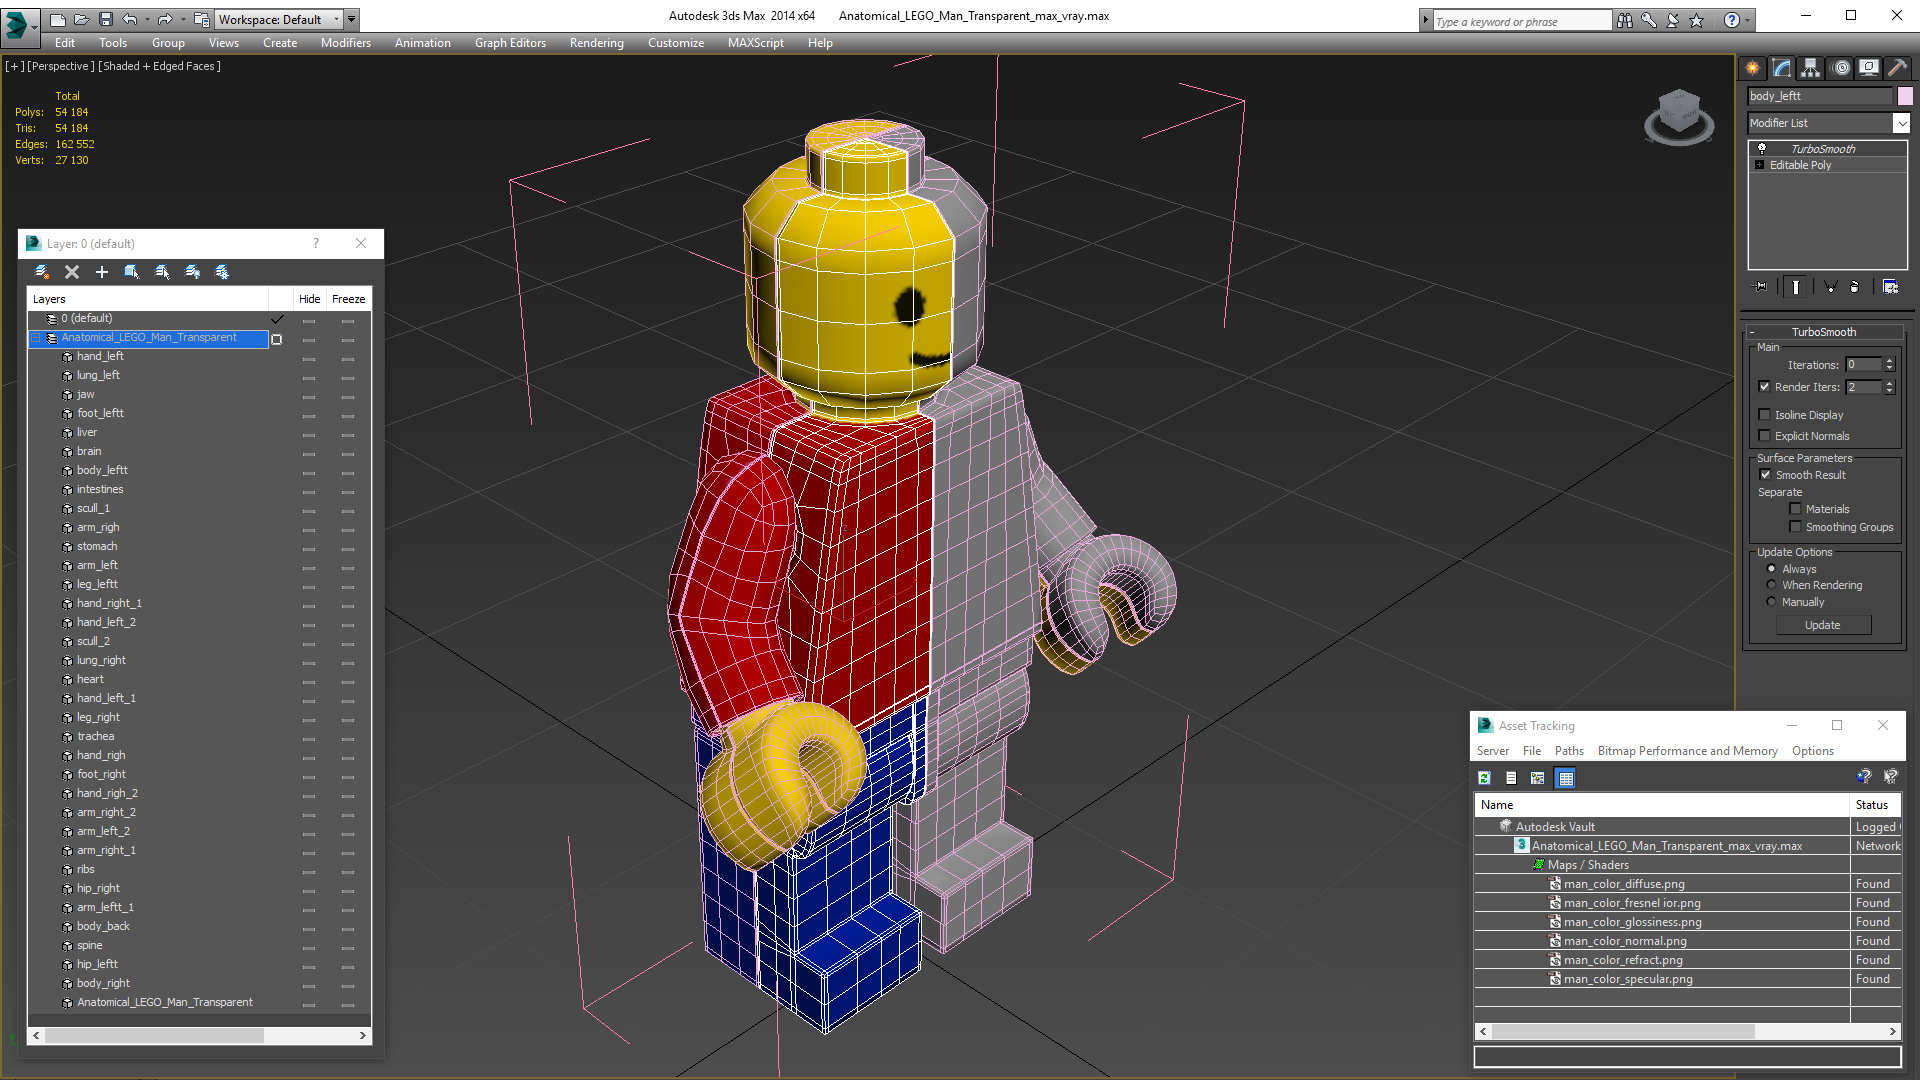
Task: Click the Undo arrow icon
Action: coord(129,19)
